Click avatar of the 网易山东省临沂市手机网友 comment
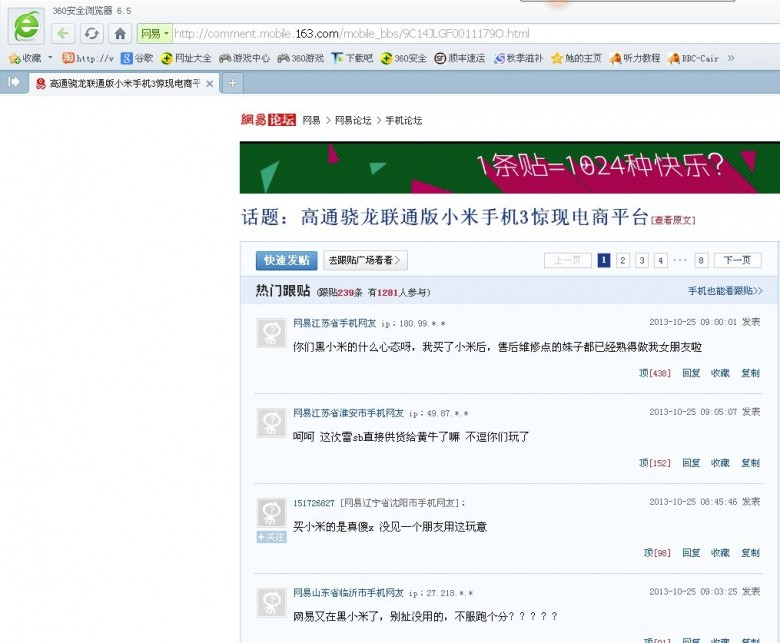This screenshot has width=780, height=643. click(x=271, y=603)
